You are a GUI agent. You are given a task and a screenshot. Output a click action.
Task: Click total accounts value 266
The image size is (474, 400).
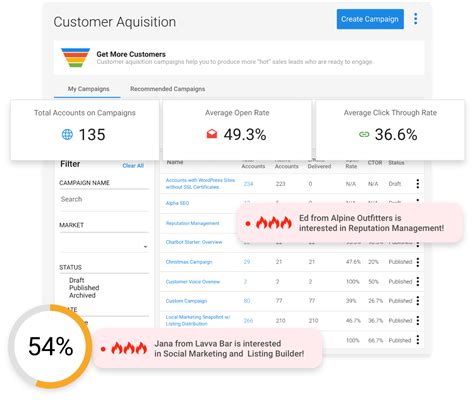coord(248,321)
